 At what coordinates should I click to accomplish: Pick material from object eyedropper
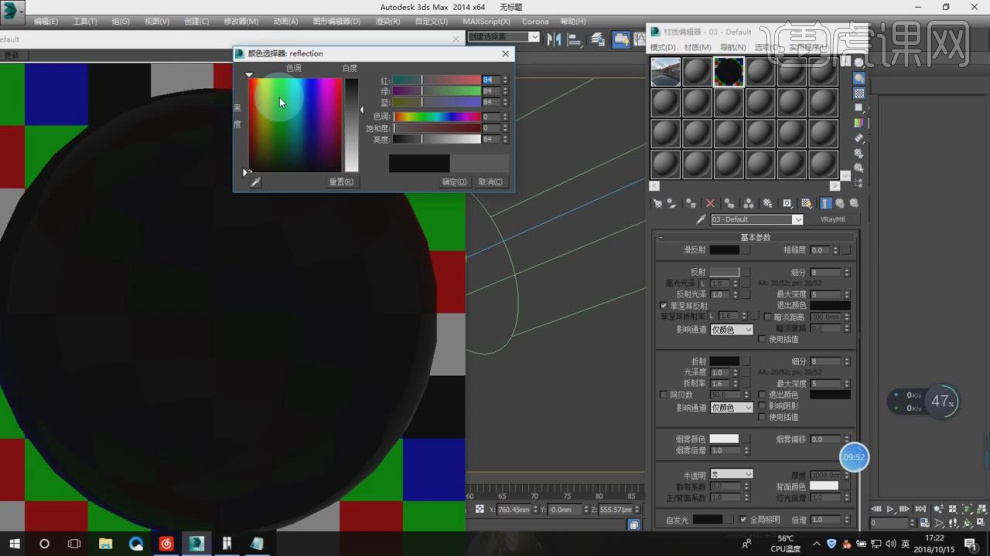coord(700,220)
